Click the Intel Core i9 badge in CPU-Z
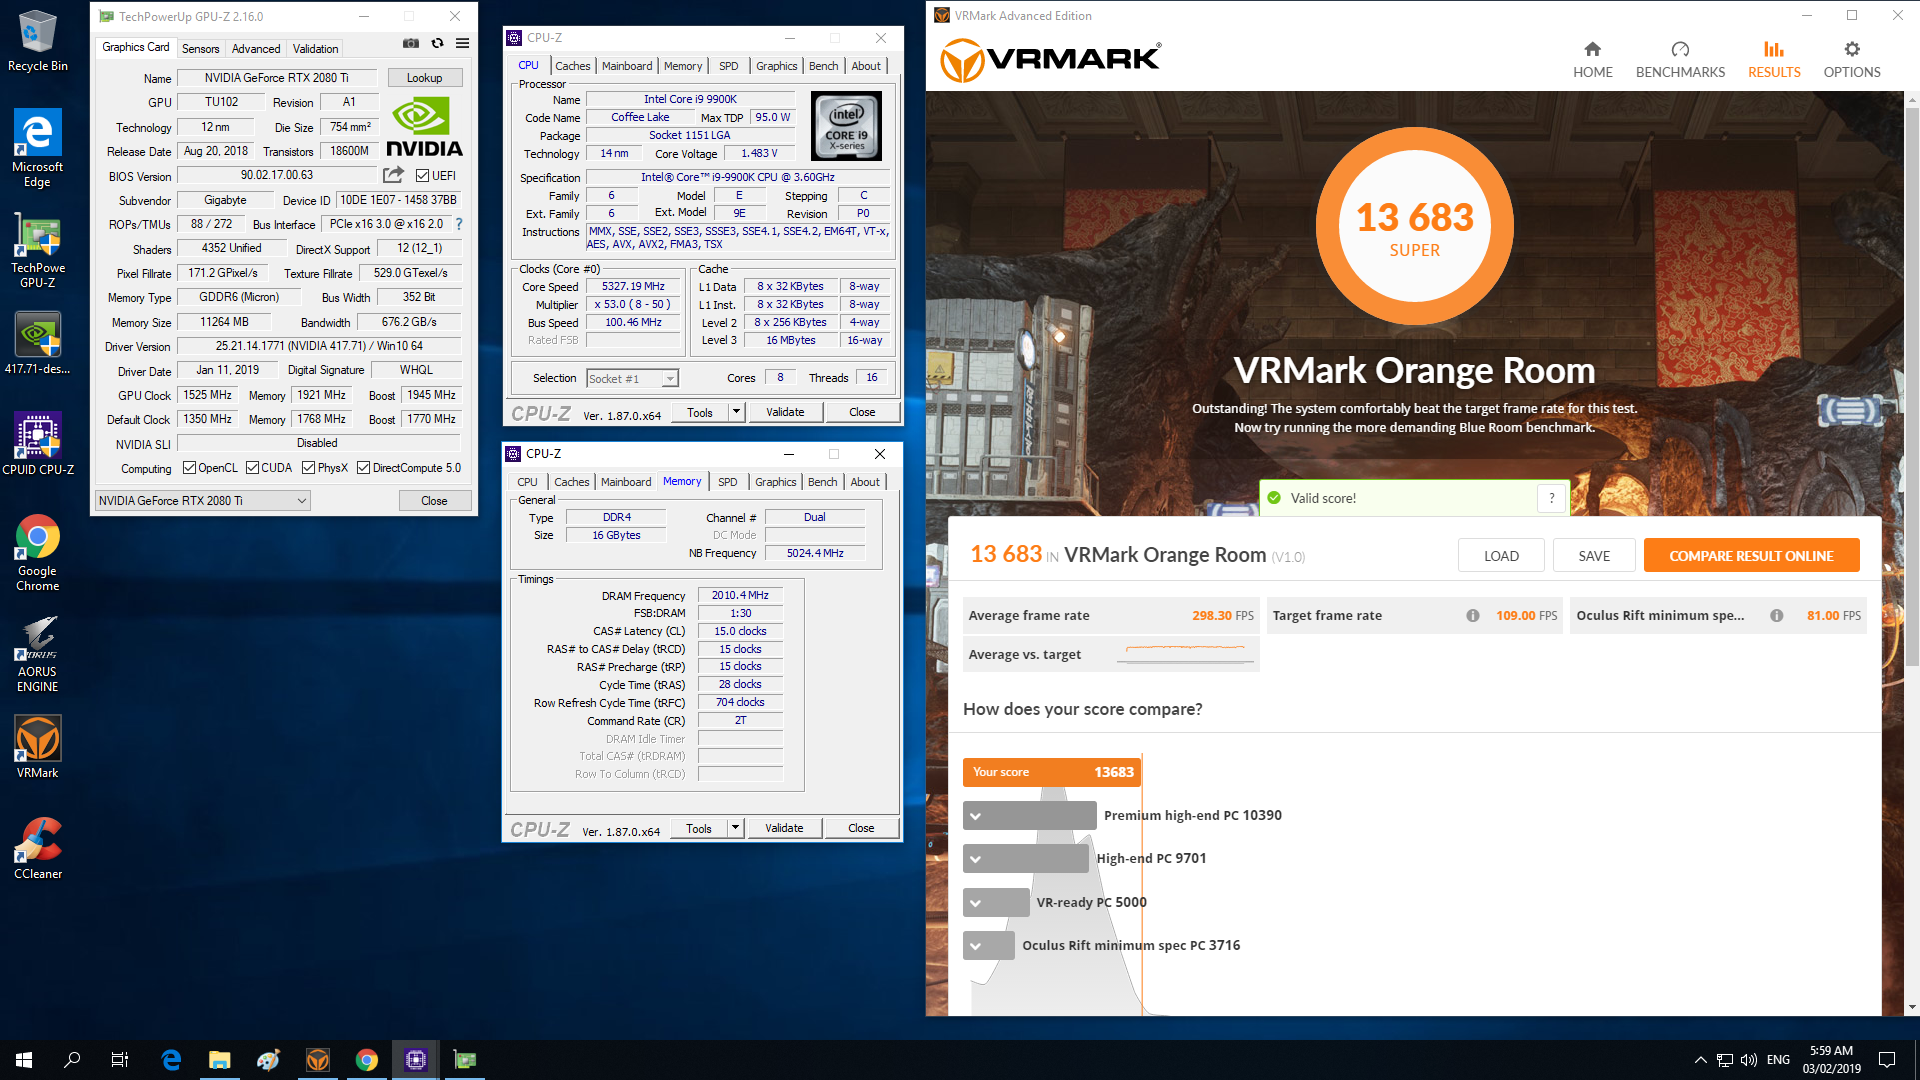The image size is (1920, 1080). pos(846,127)
